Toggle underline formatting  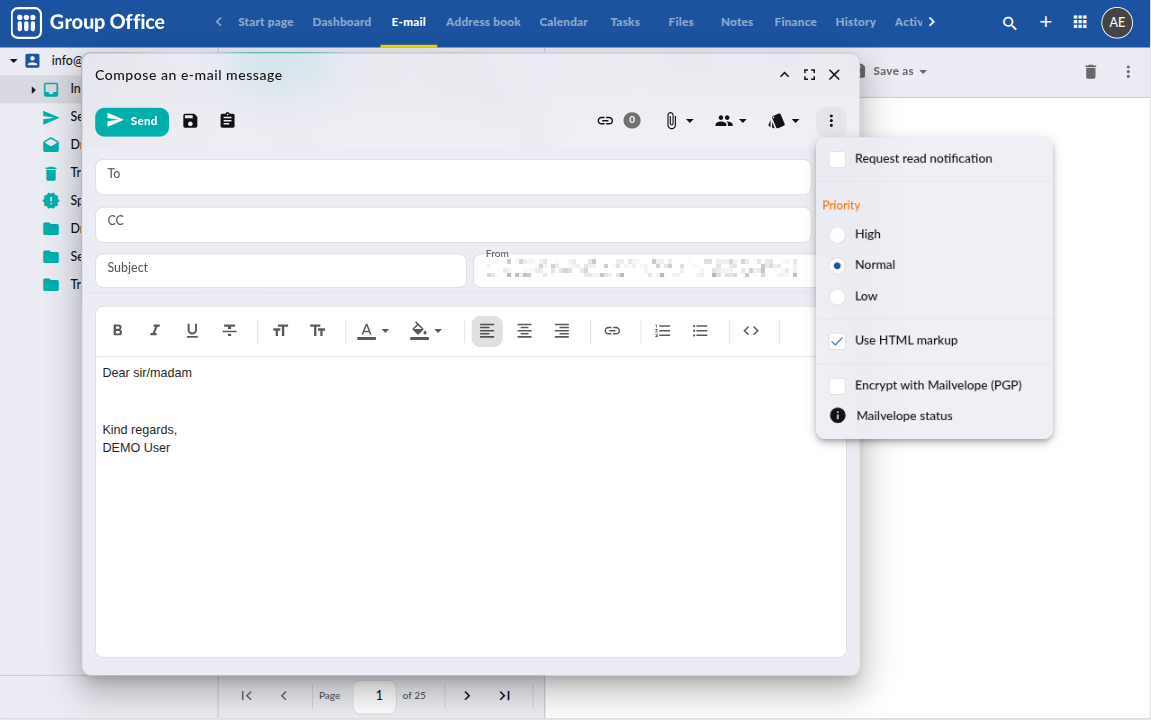click(192, 331)
